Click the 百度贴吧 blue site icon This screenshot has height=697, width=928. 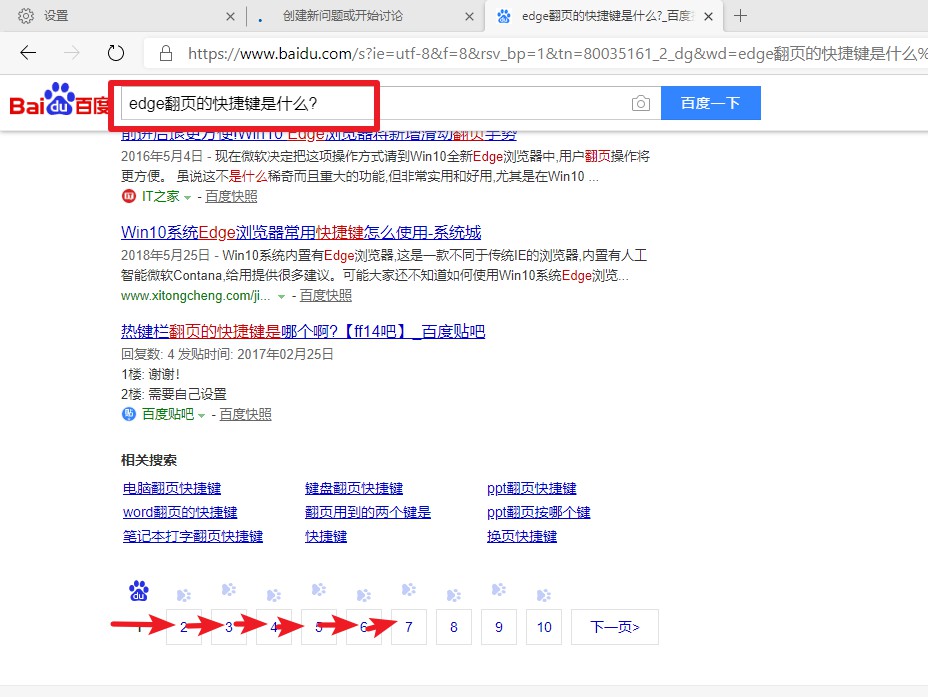coord(128,414)
